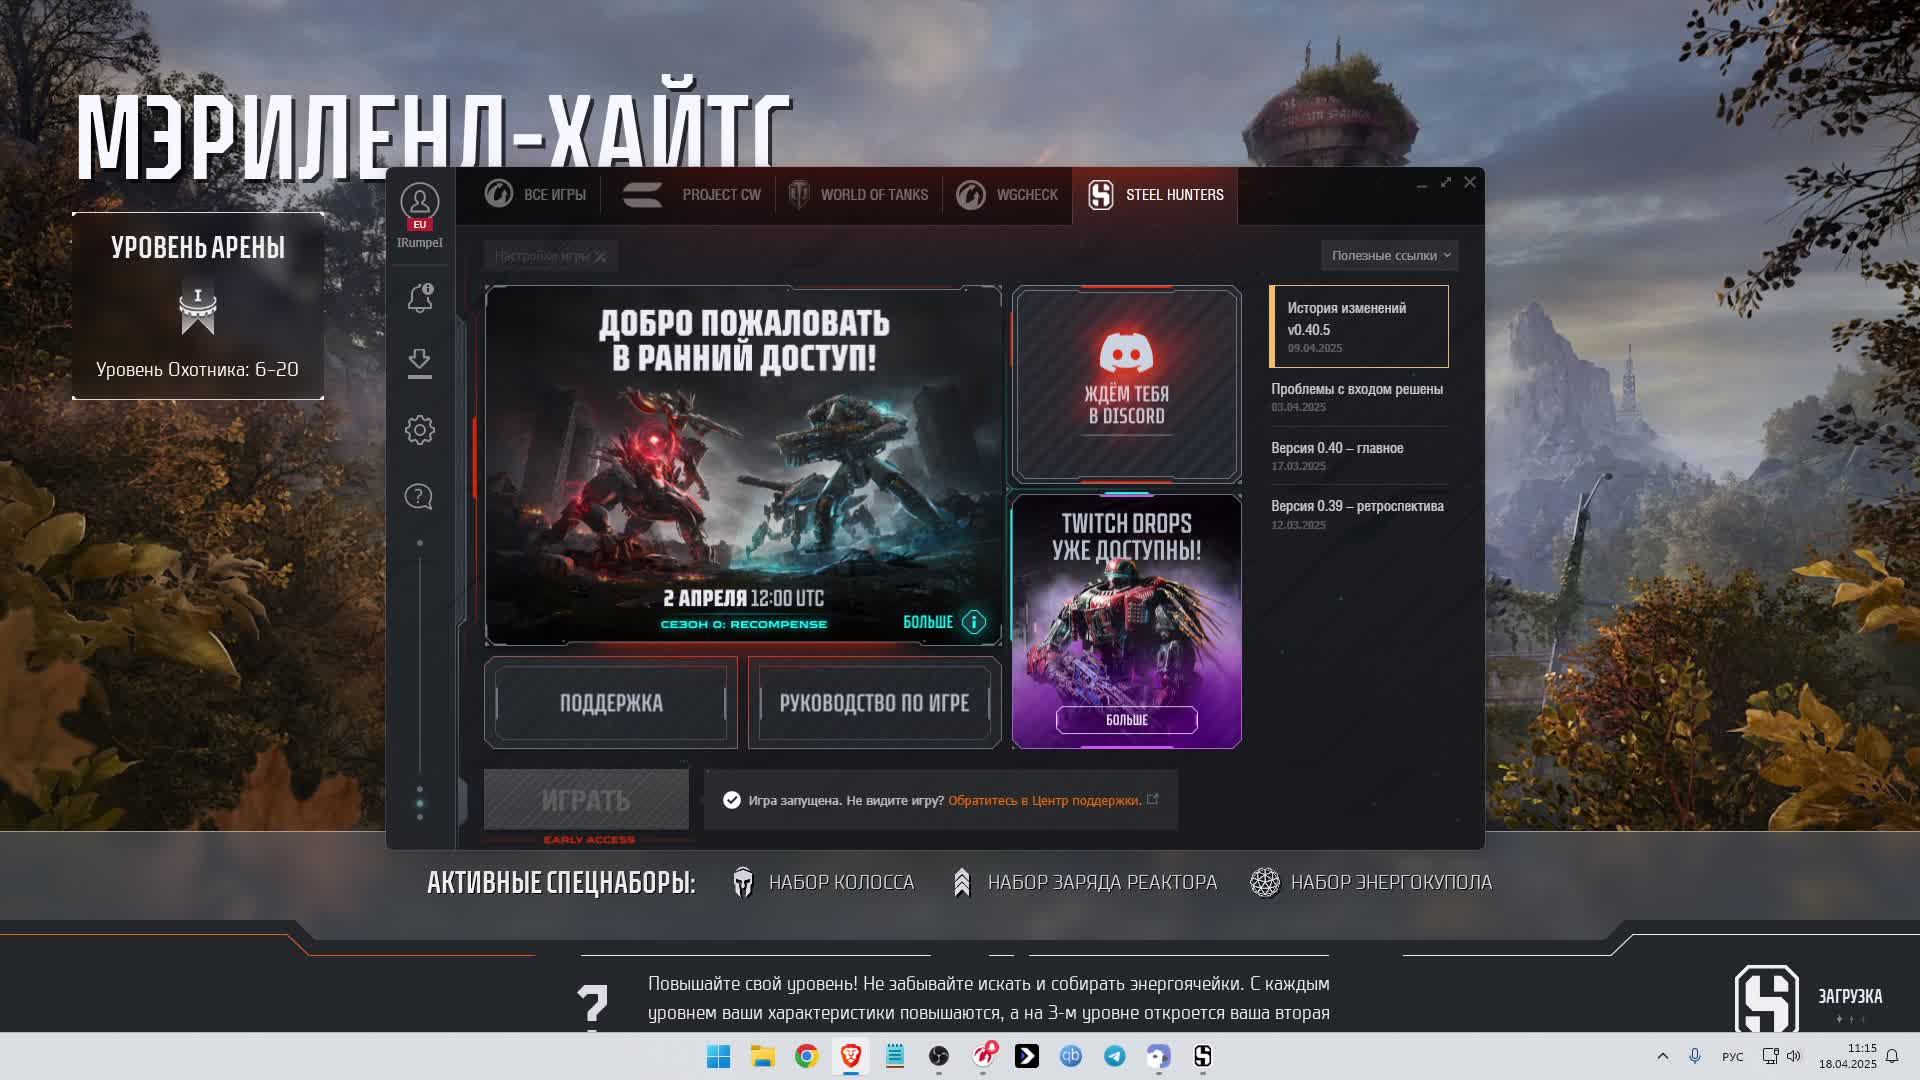Switch to the World of Tanks tab
Image resolution: width=1920 pixels, height=1080 pixels.
(859, 195)
